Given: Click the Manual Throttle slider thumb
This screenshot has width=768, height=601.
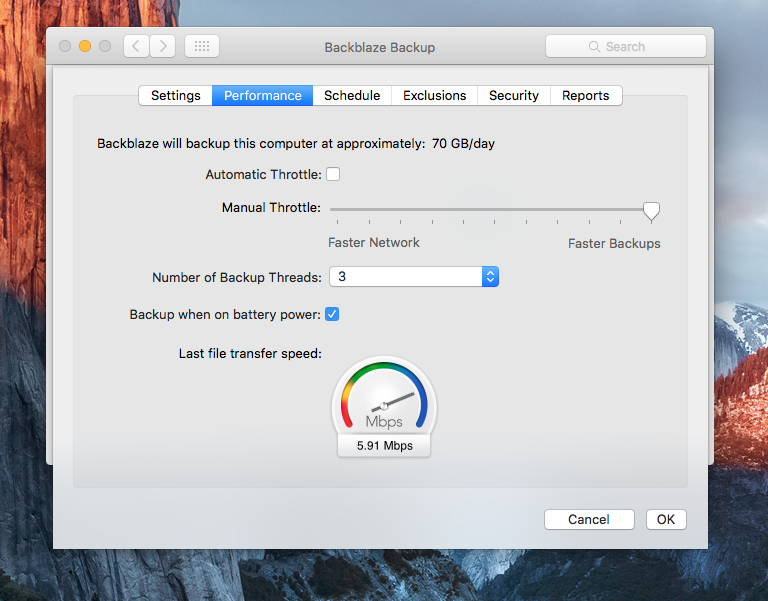Looking at the screenshot, I should pos(651,212).
